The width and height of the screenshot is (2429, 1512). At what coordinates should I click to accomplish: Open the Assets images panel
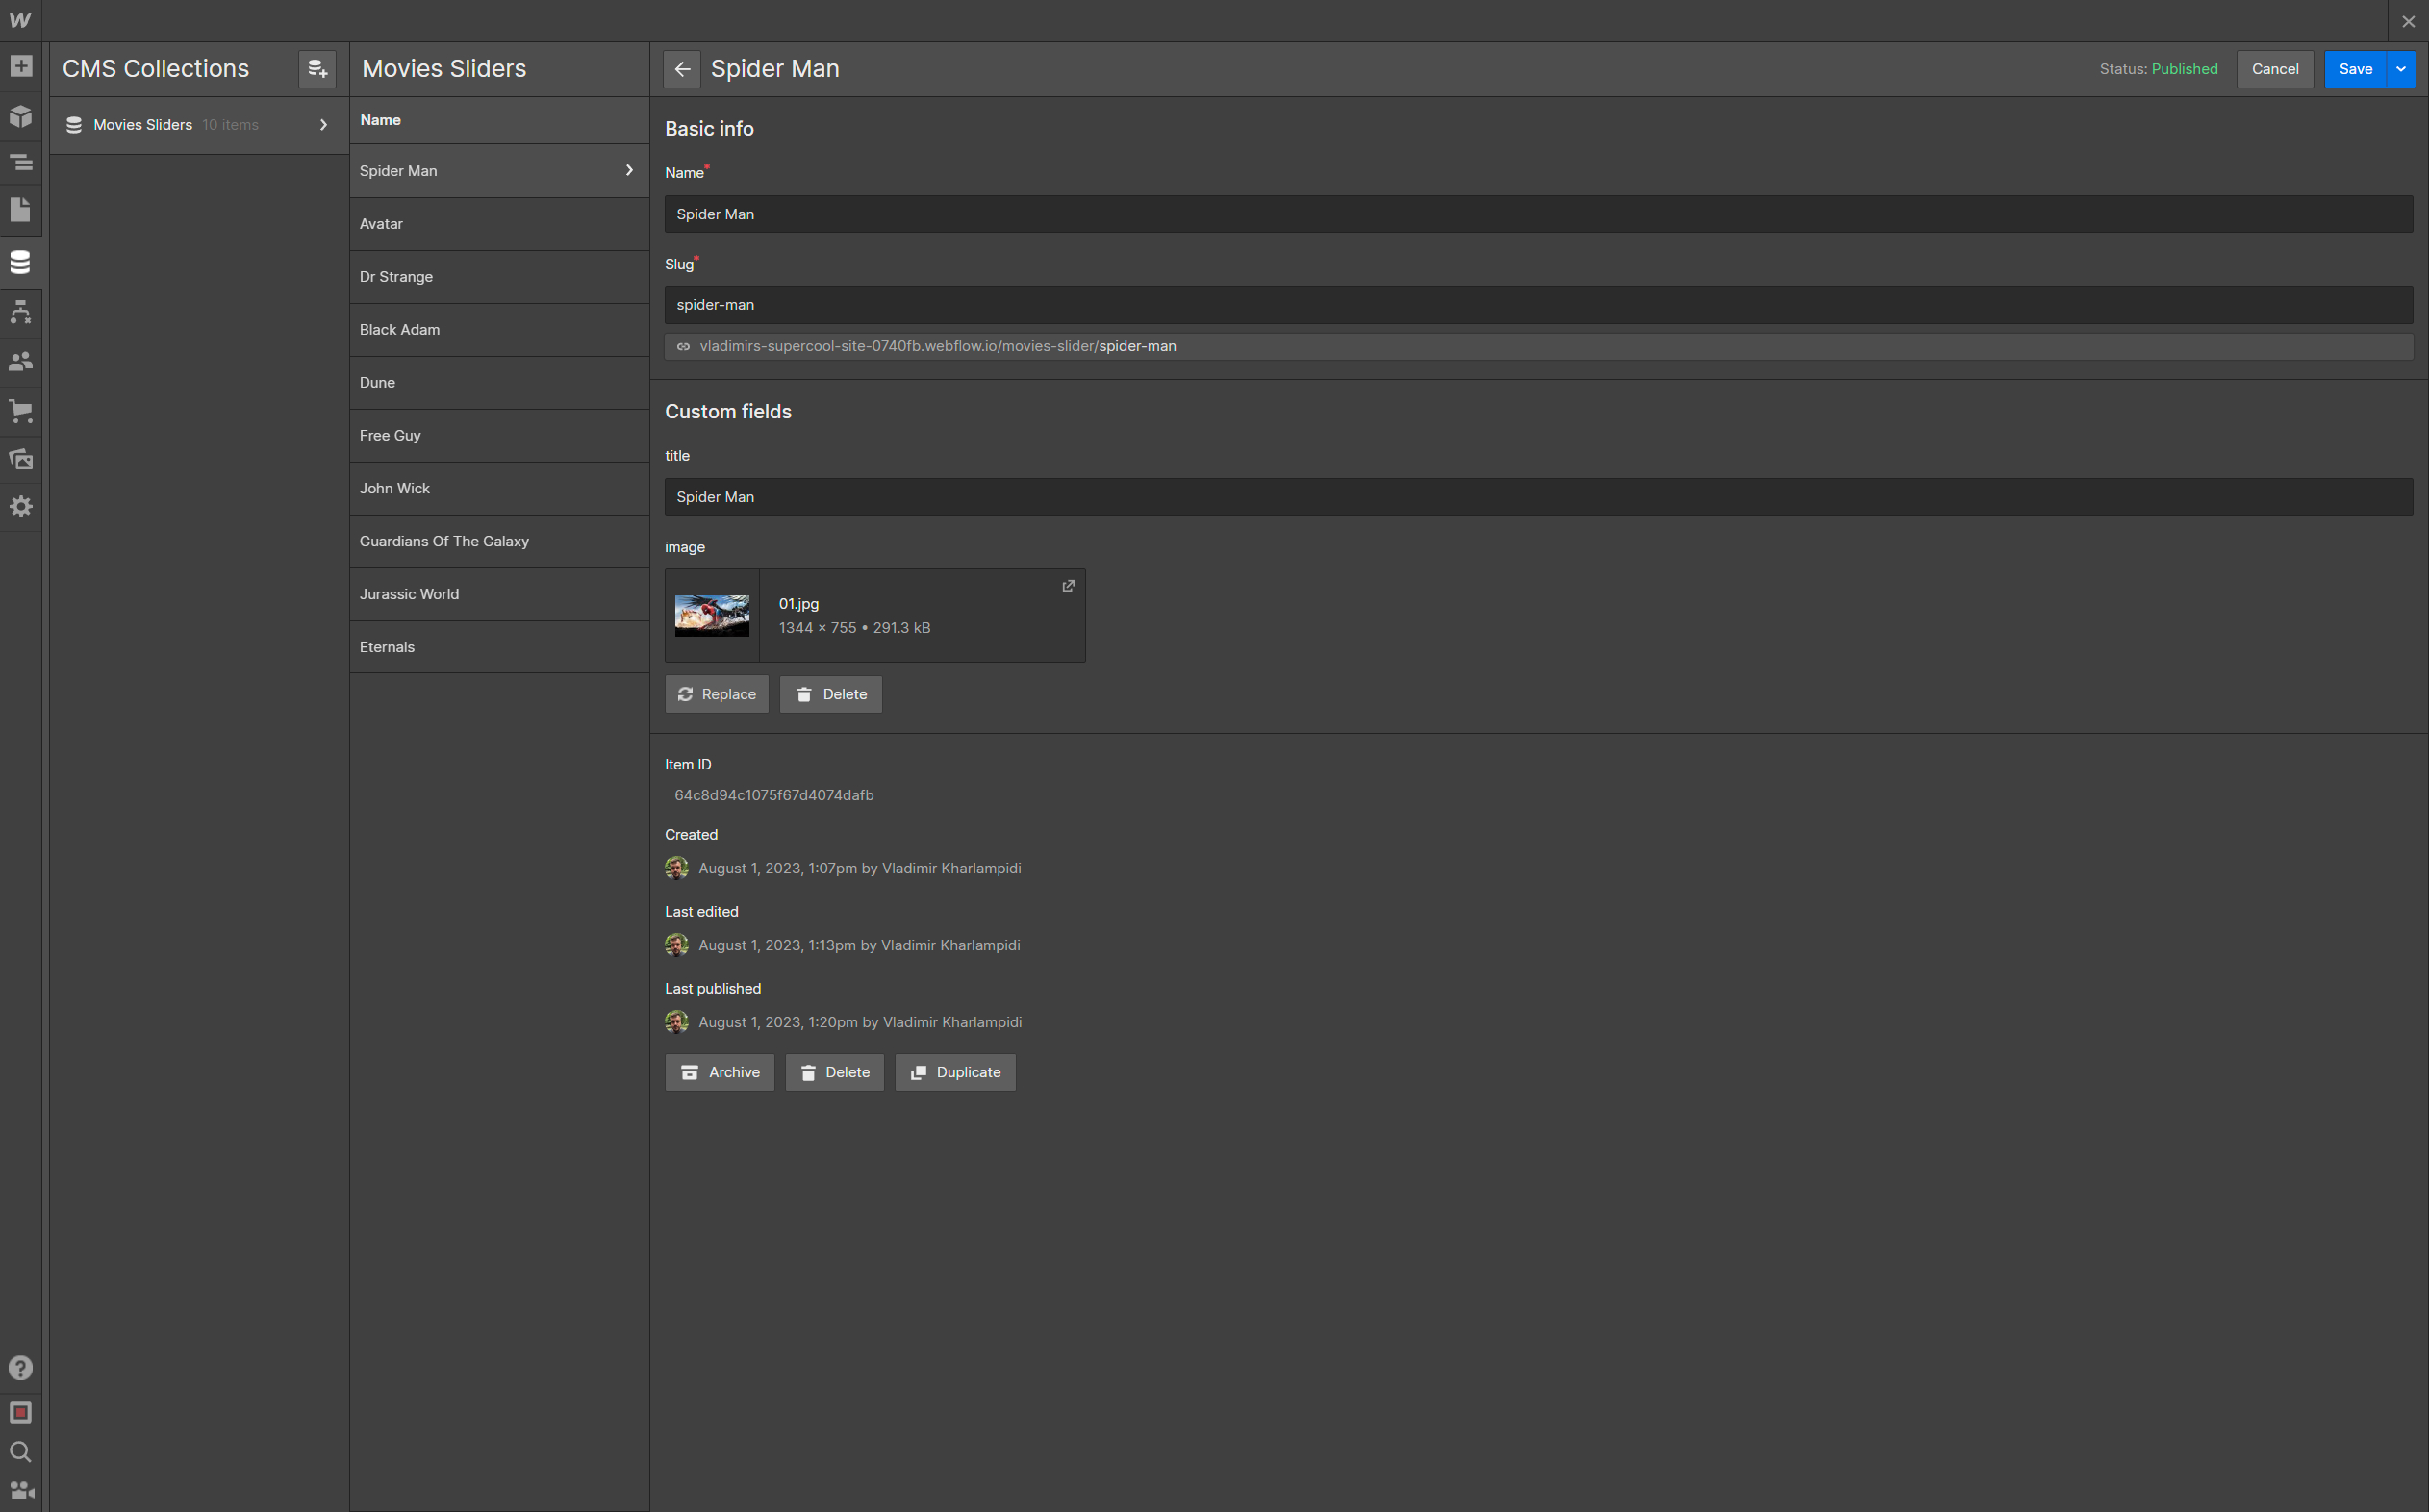[20, 459]
